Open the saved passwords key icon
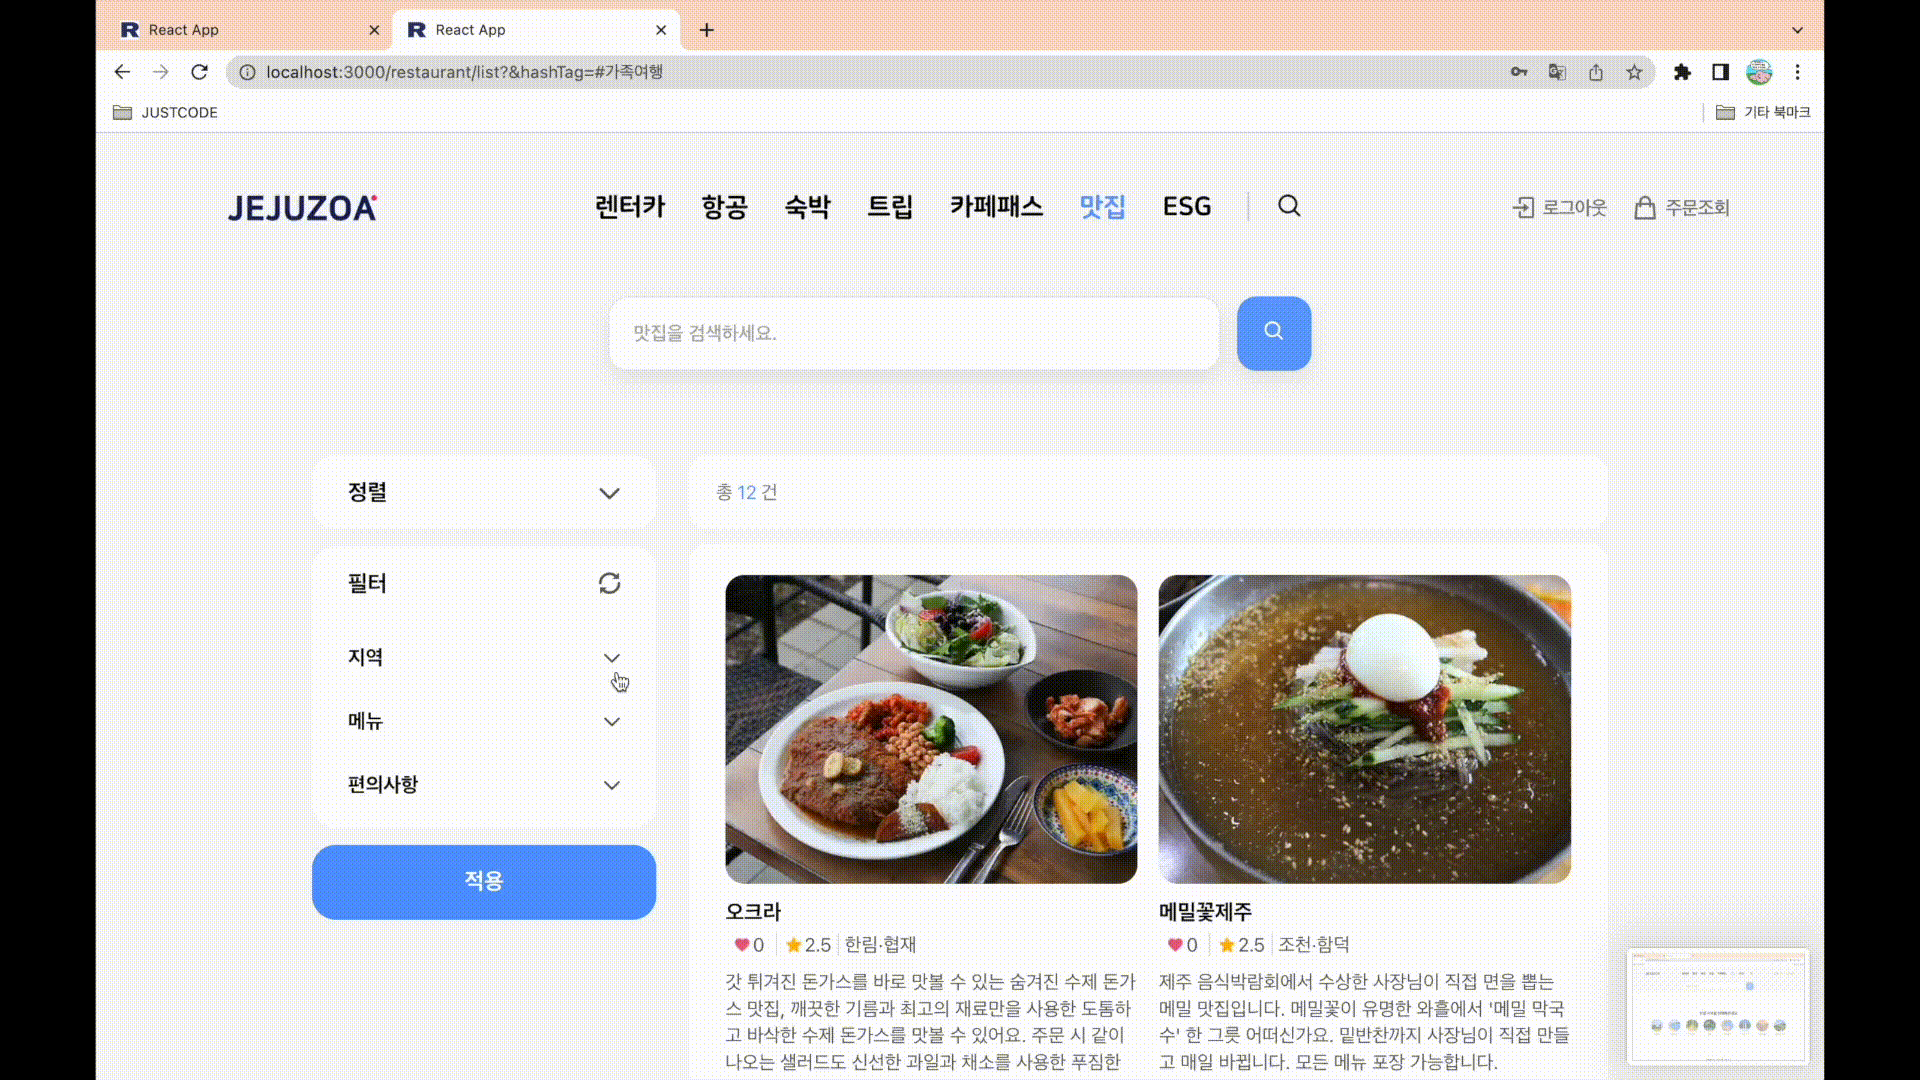 (1519, 72)
